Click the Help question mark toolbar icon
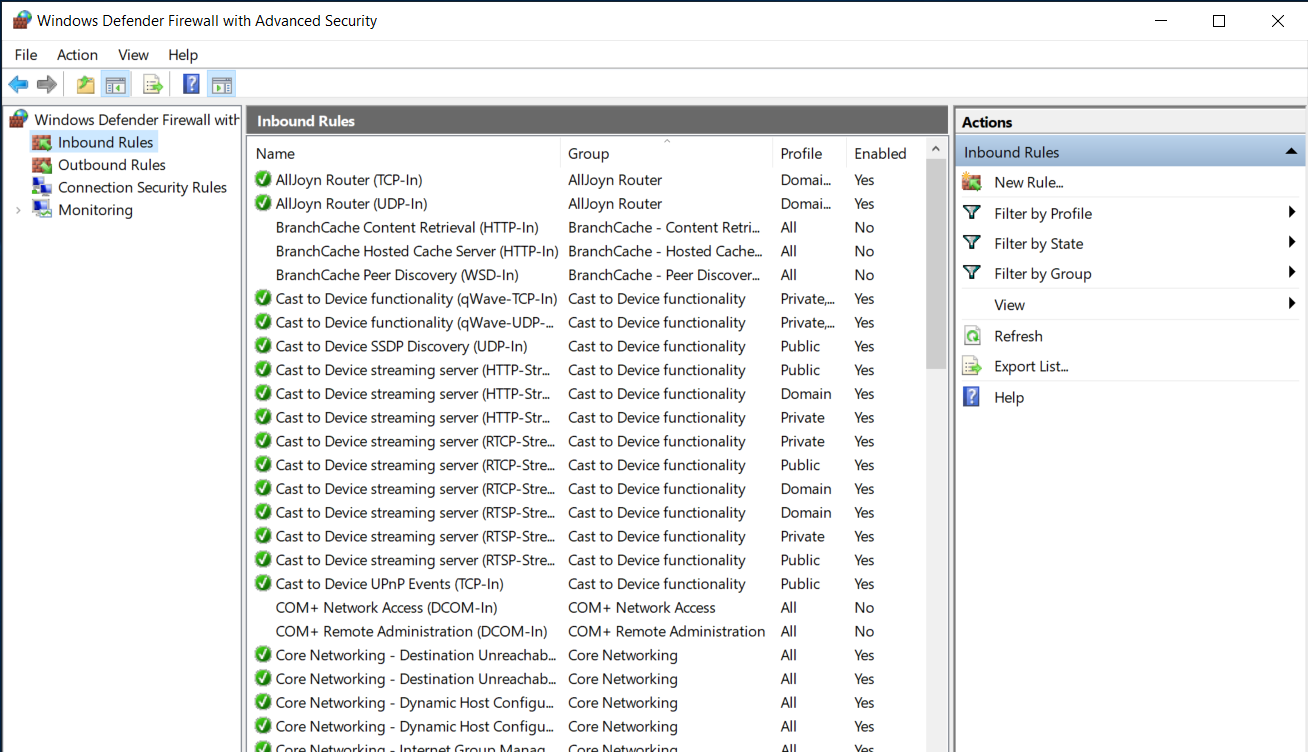Image resolution: width=1308 pixels, height=752 pixels. point(190,84)
